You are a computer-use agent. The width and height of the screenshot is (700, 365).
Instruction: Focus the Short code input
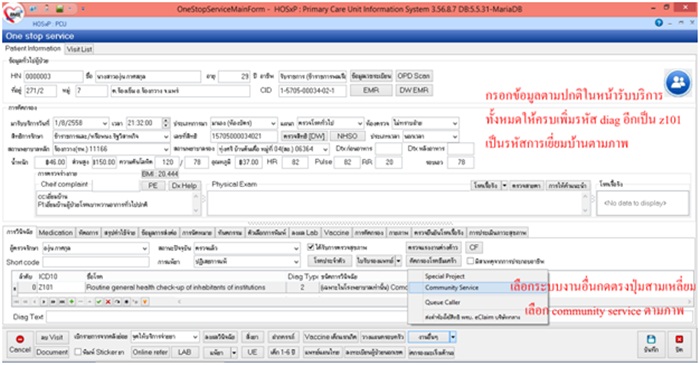[96, 262]
